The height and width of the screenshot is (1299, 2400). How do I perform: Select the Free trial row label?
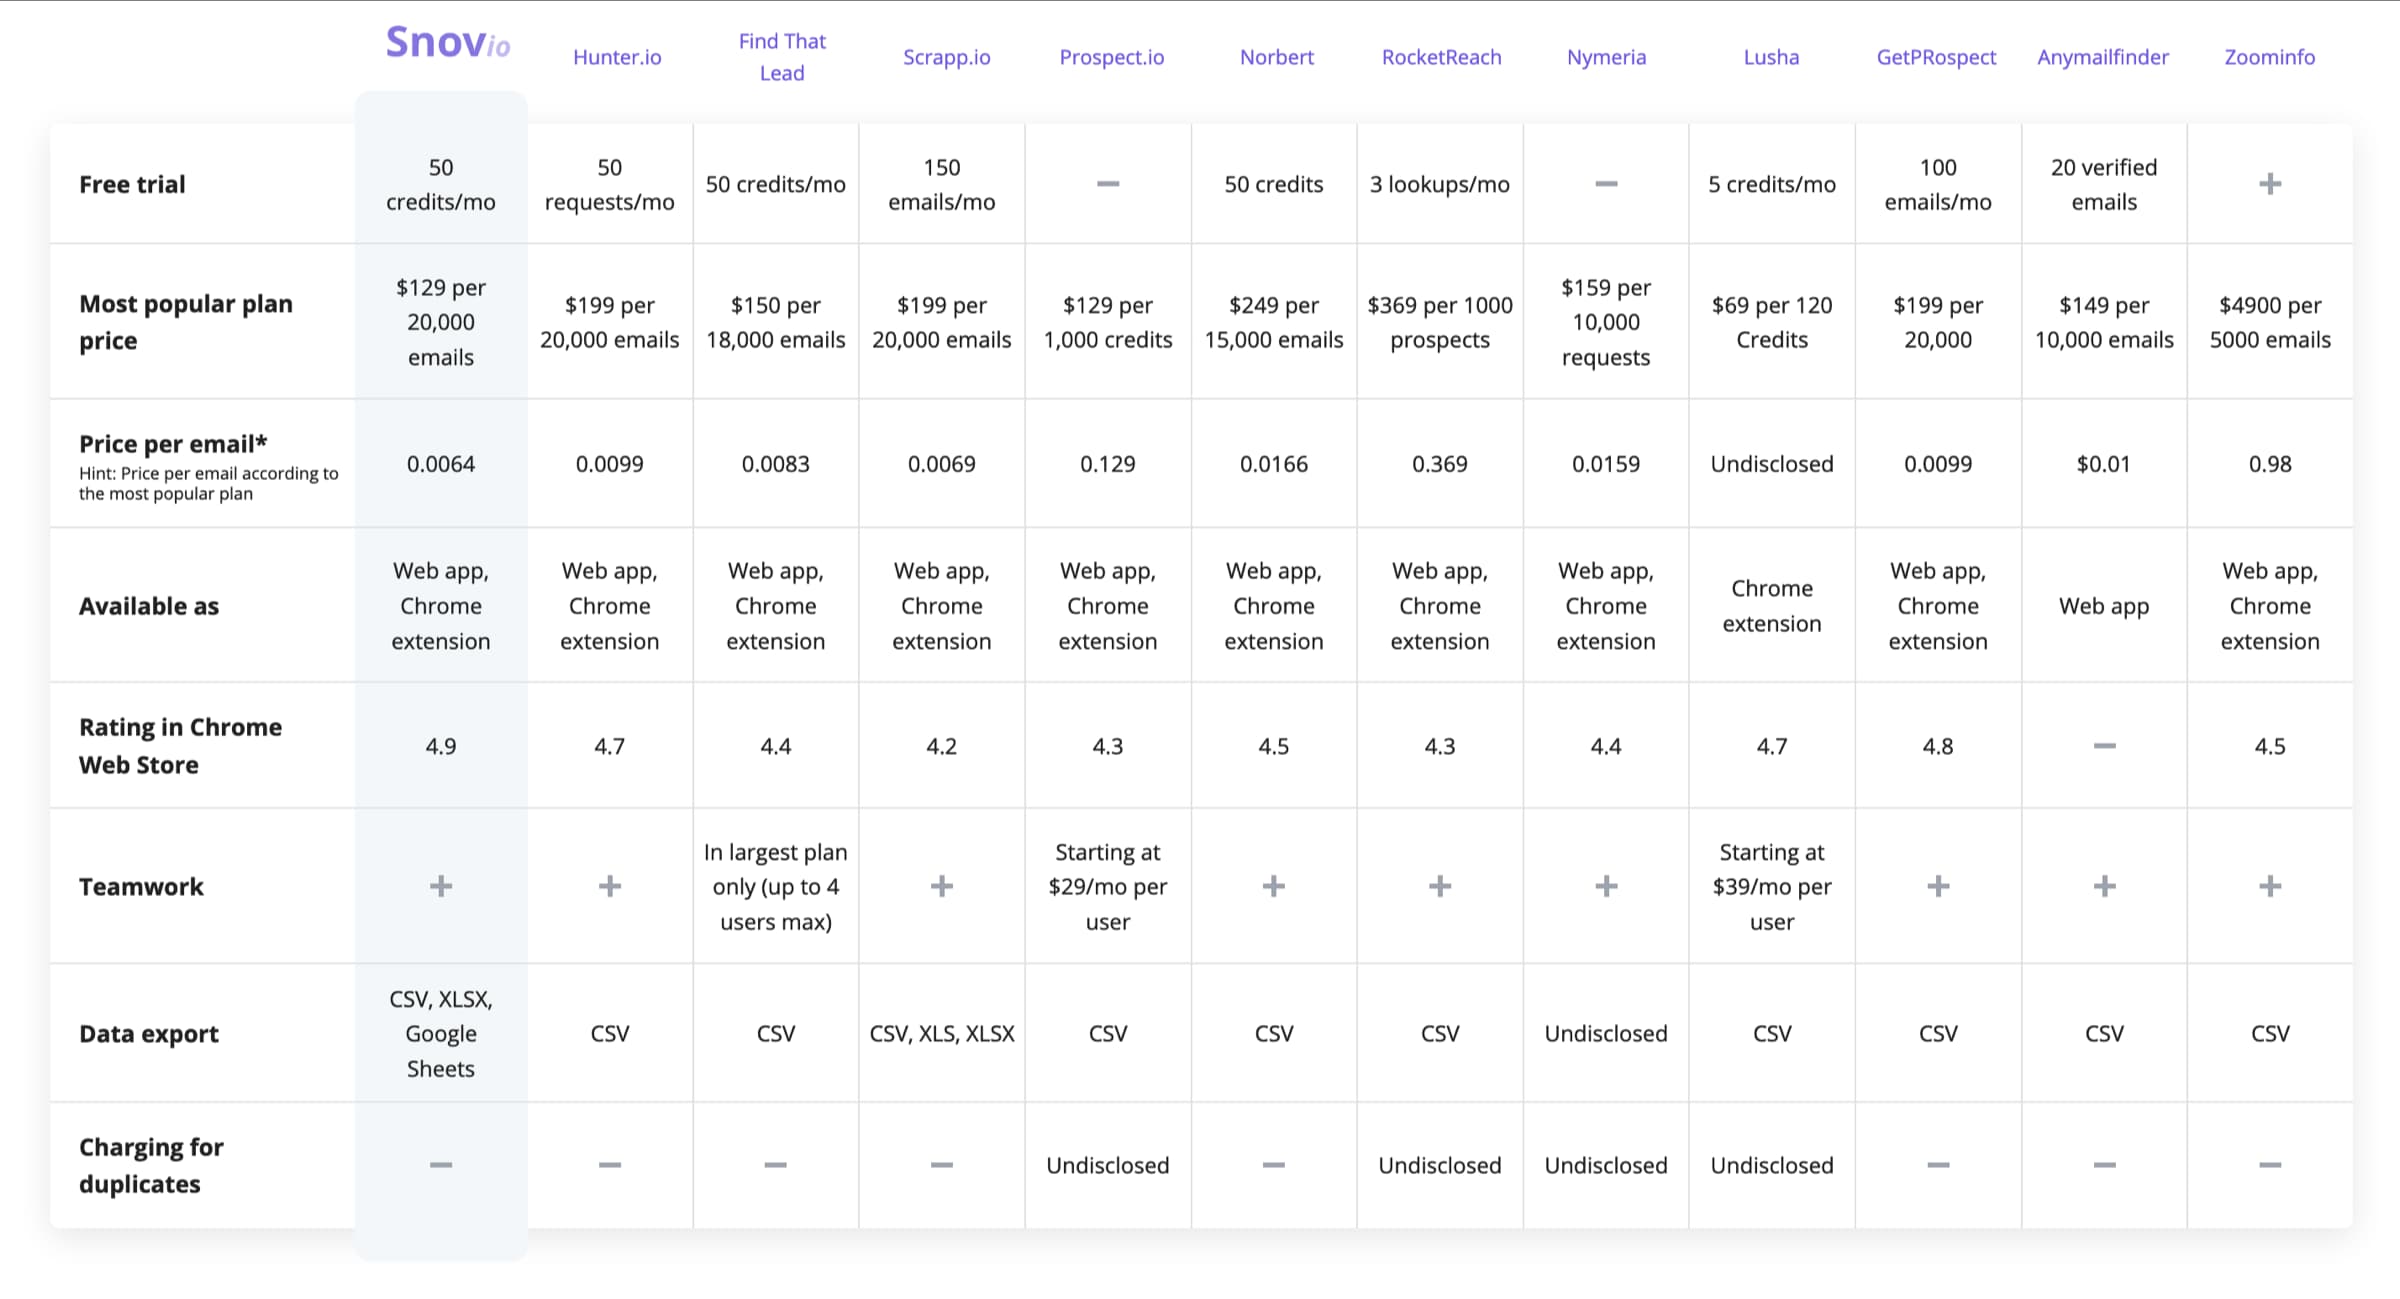tap(132, 184)
